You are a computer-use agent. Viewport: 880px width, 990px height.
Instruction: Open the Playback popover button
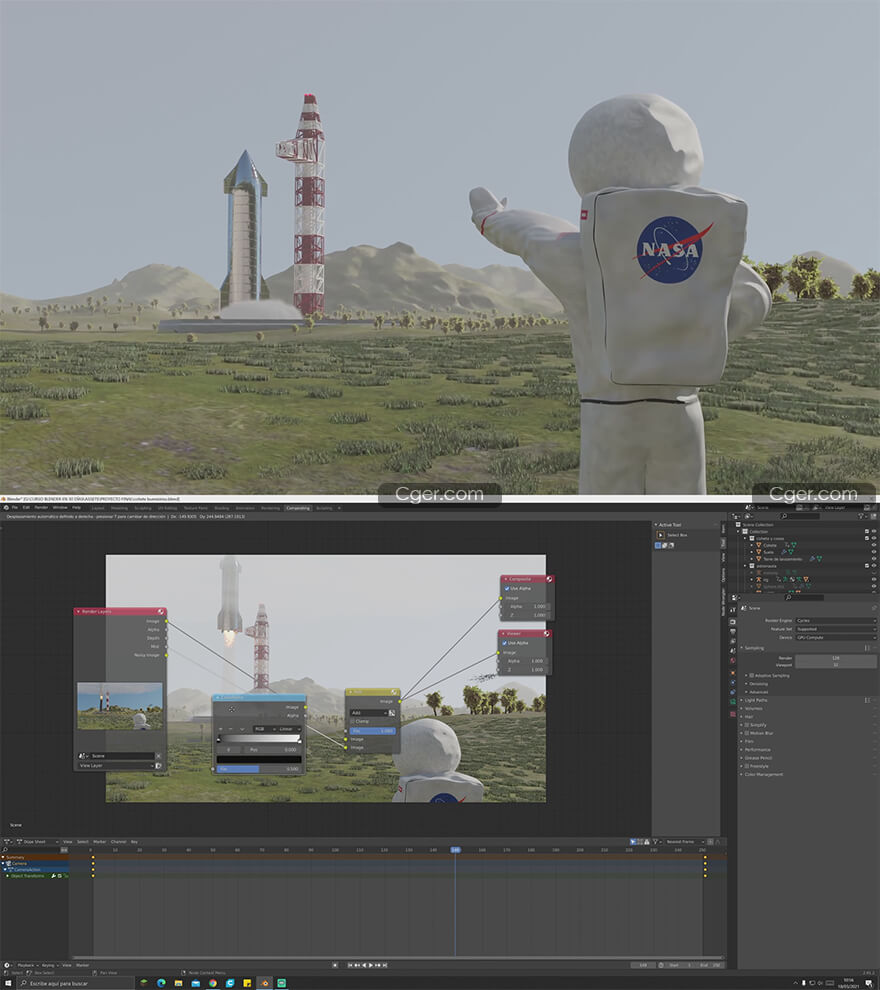click(26, 965)
